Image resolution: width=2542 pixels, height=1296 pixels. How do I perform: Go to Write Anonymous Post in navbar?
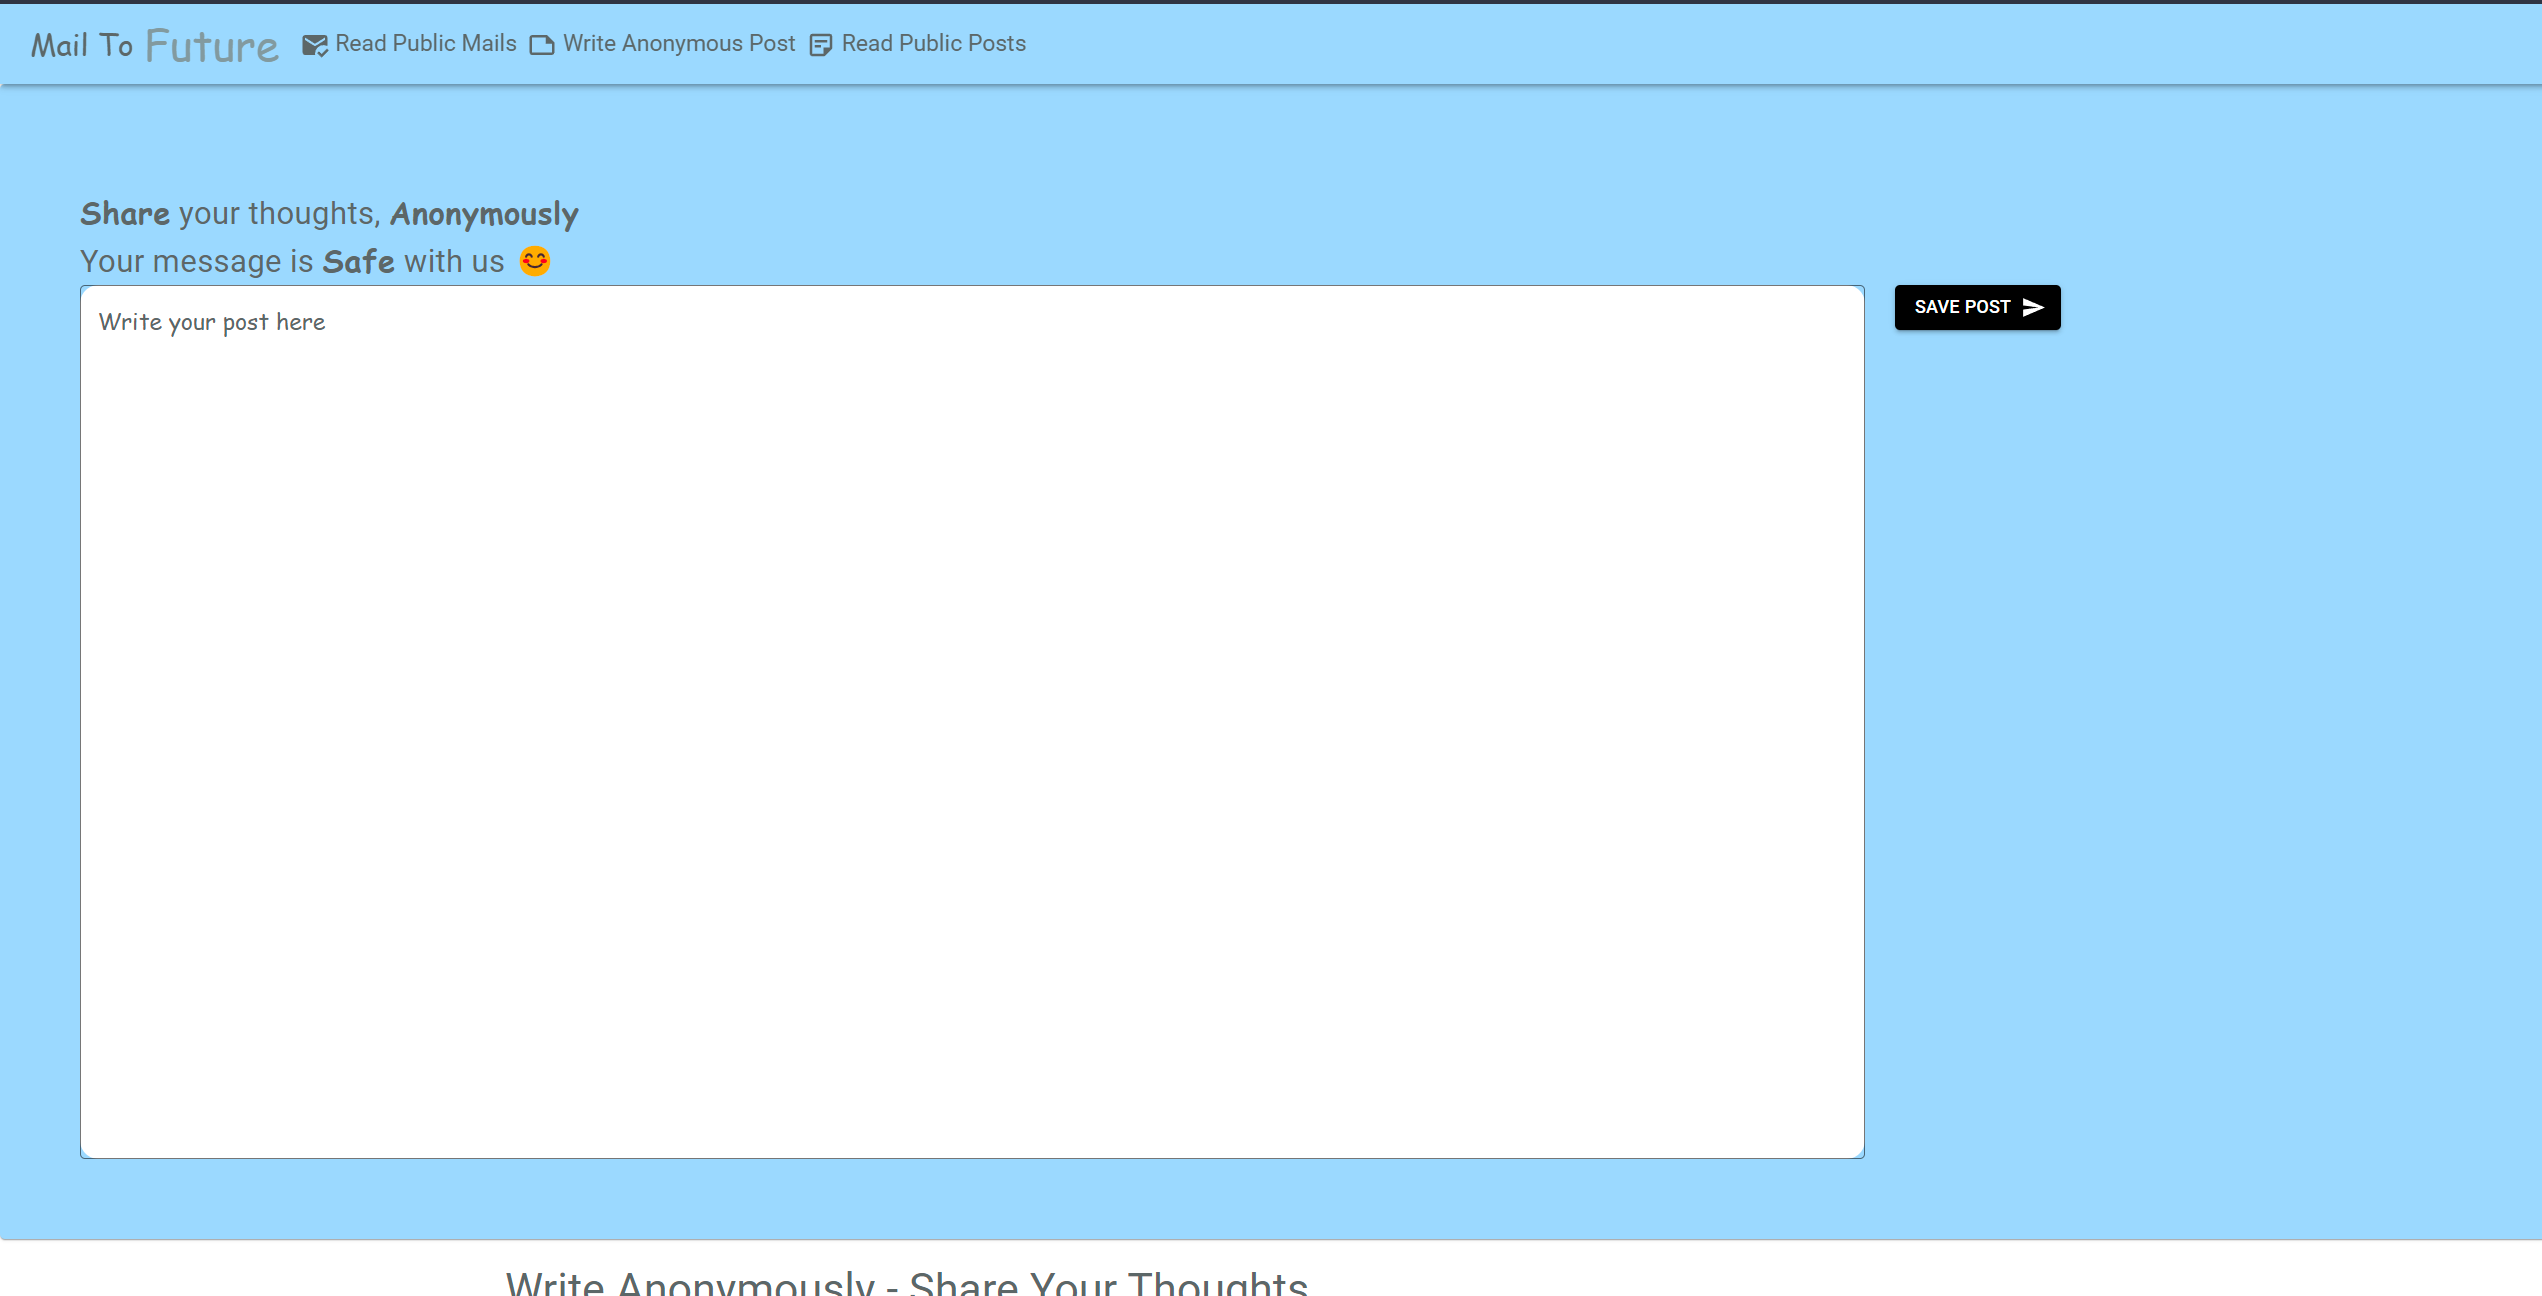point(678,44)
